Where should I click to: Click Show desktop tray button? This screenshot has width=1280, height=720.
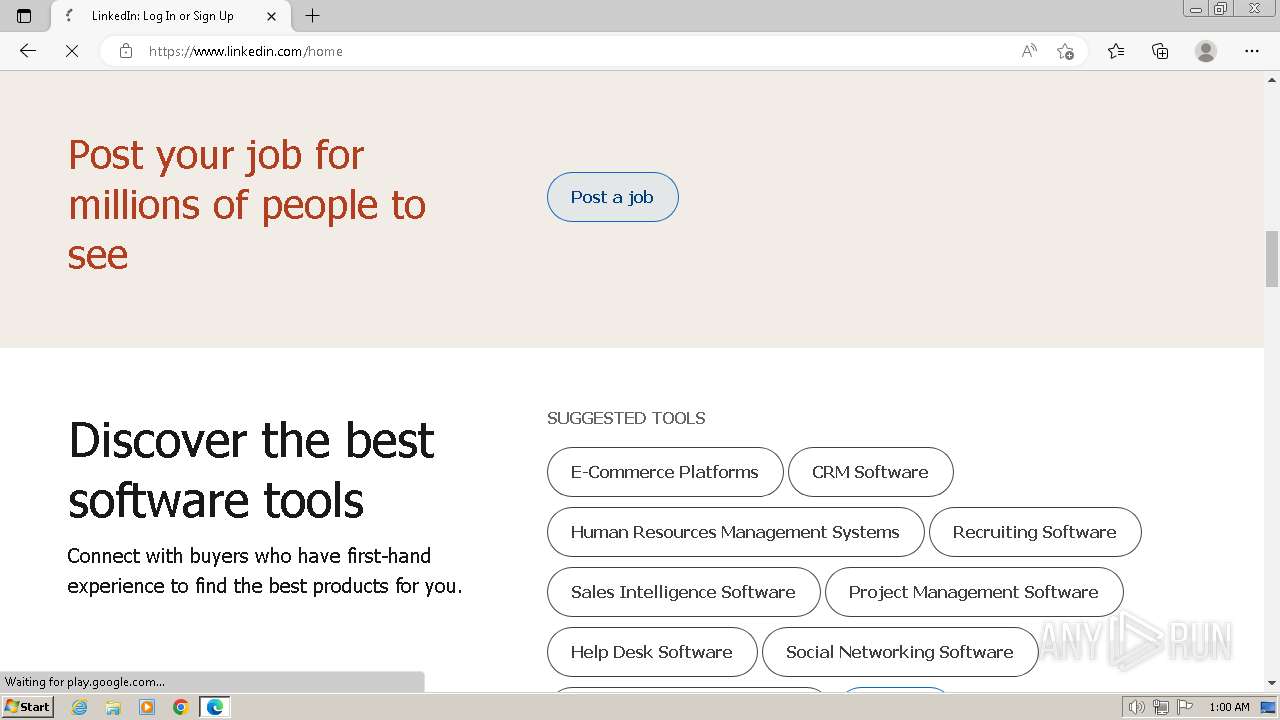pyautogui.click(x=1269, y=707)
